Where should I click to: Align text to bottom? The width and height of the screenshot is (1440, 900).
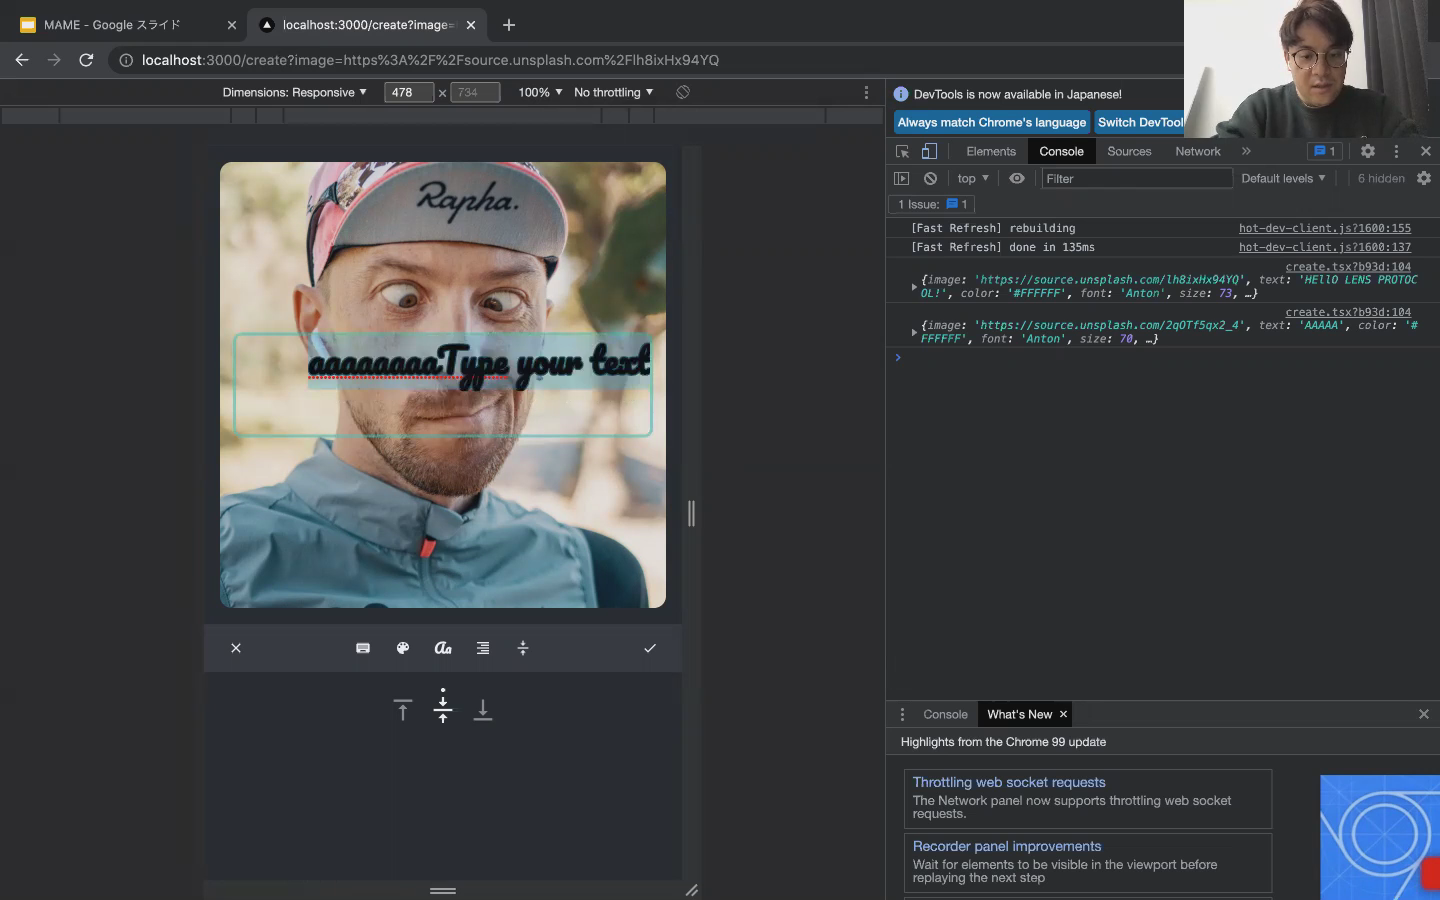coord(483,710)
